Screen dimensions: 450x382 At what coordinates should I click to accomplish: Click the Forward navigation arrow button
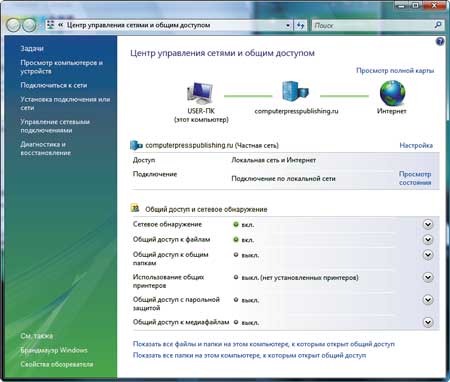point(29,25)
